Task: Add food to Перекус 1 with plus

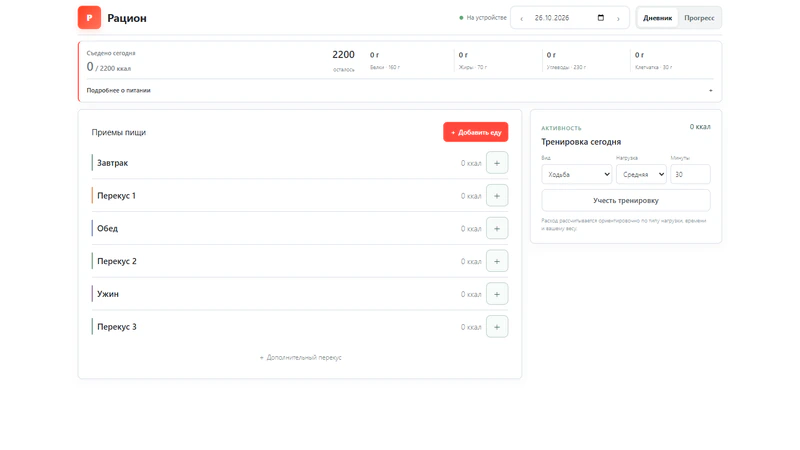Action: pos(497,196)
